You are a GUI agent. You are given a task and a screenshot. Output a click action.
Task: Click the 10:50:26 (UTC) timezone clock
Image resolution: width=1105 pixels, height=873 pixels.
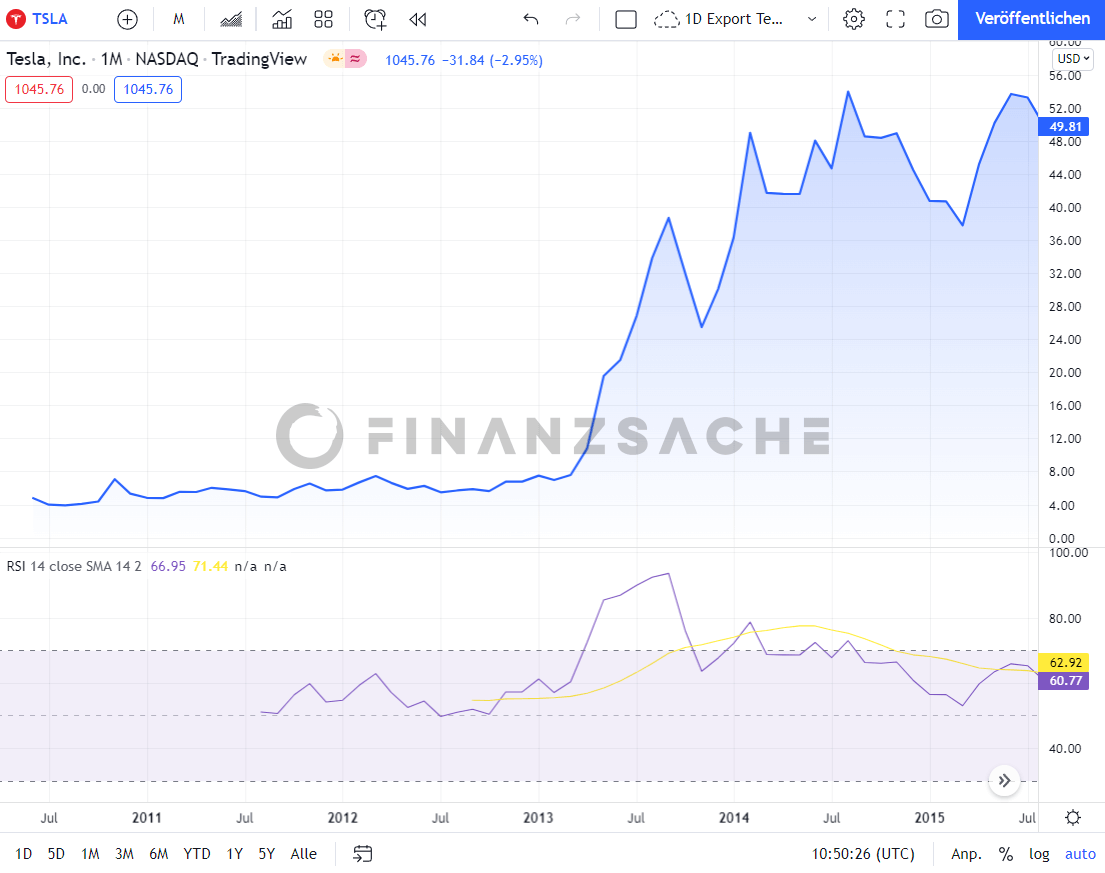(x=863, y=854)
